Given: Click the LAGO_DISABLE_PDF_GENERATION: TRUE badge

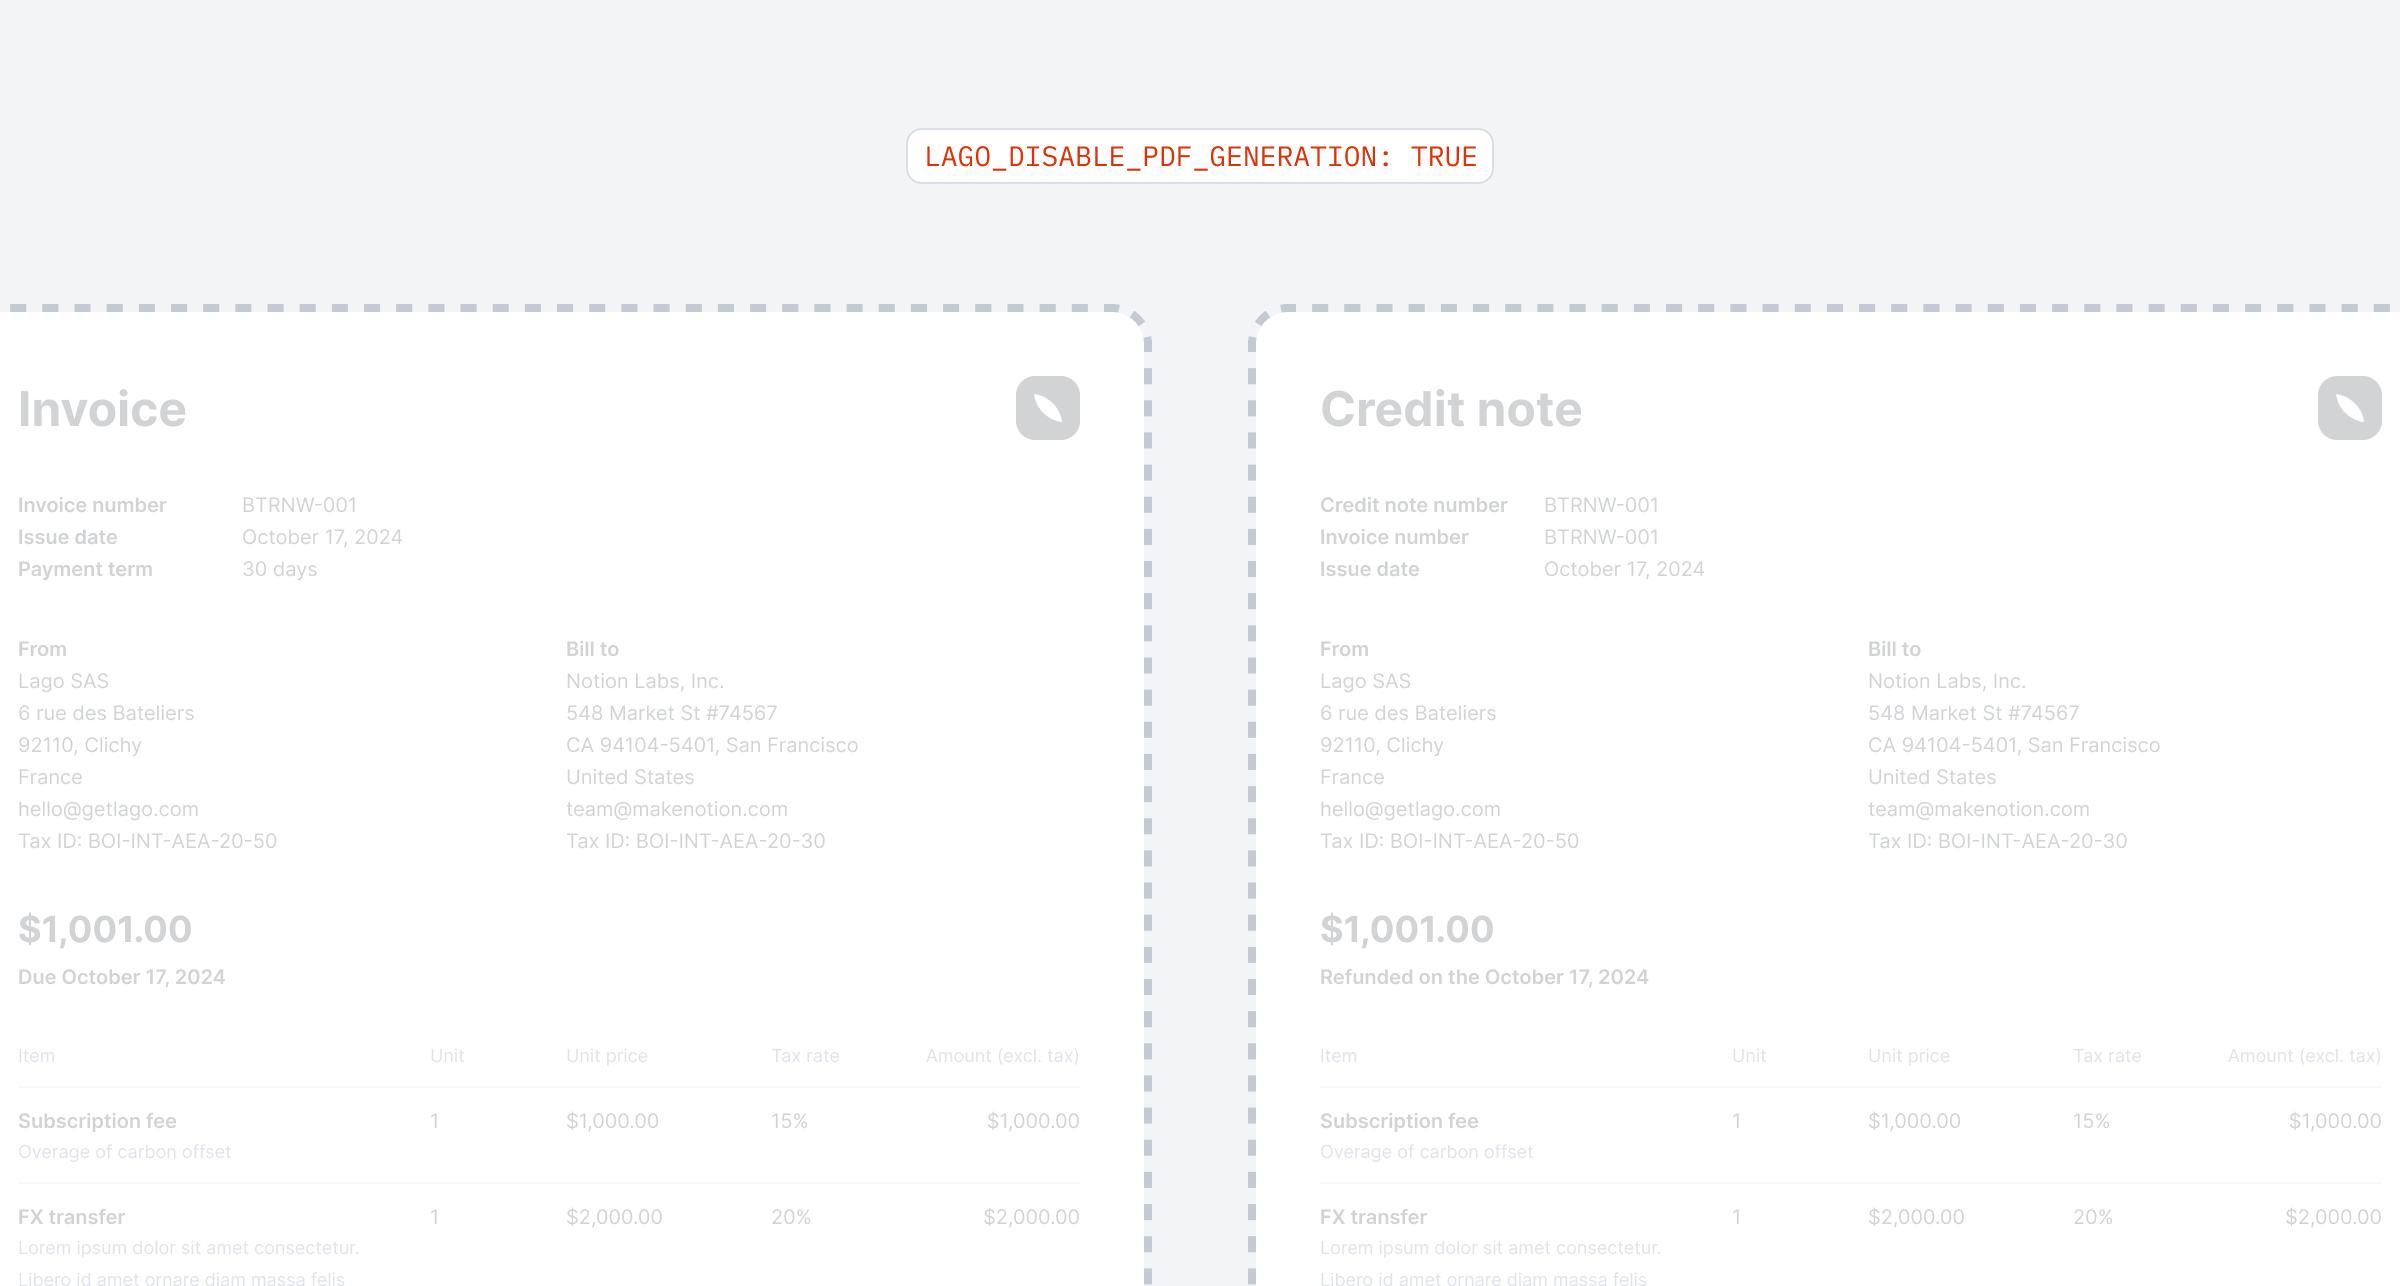Looking at the screenshot, I should pos(1200,156).
